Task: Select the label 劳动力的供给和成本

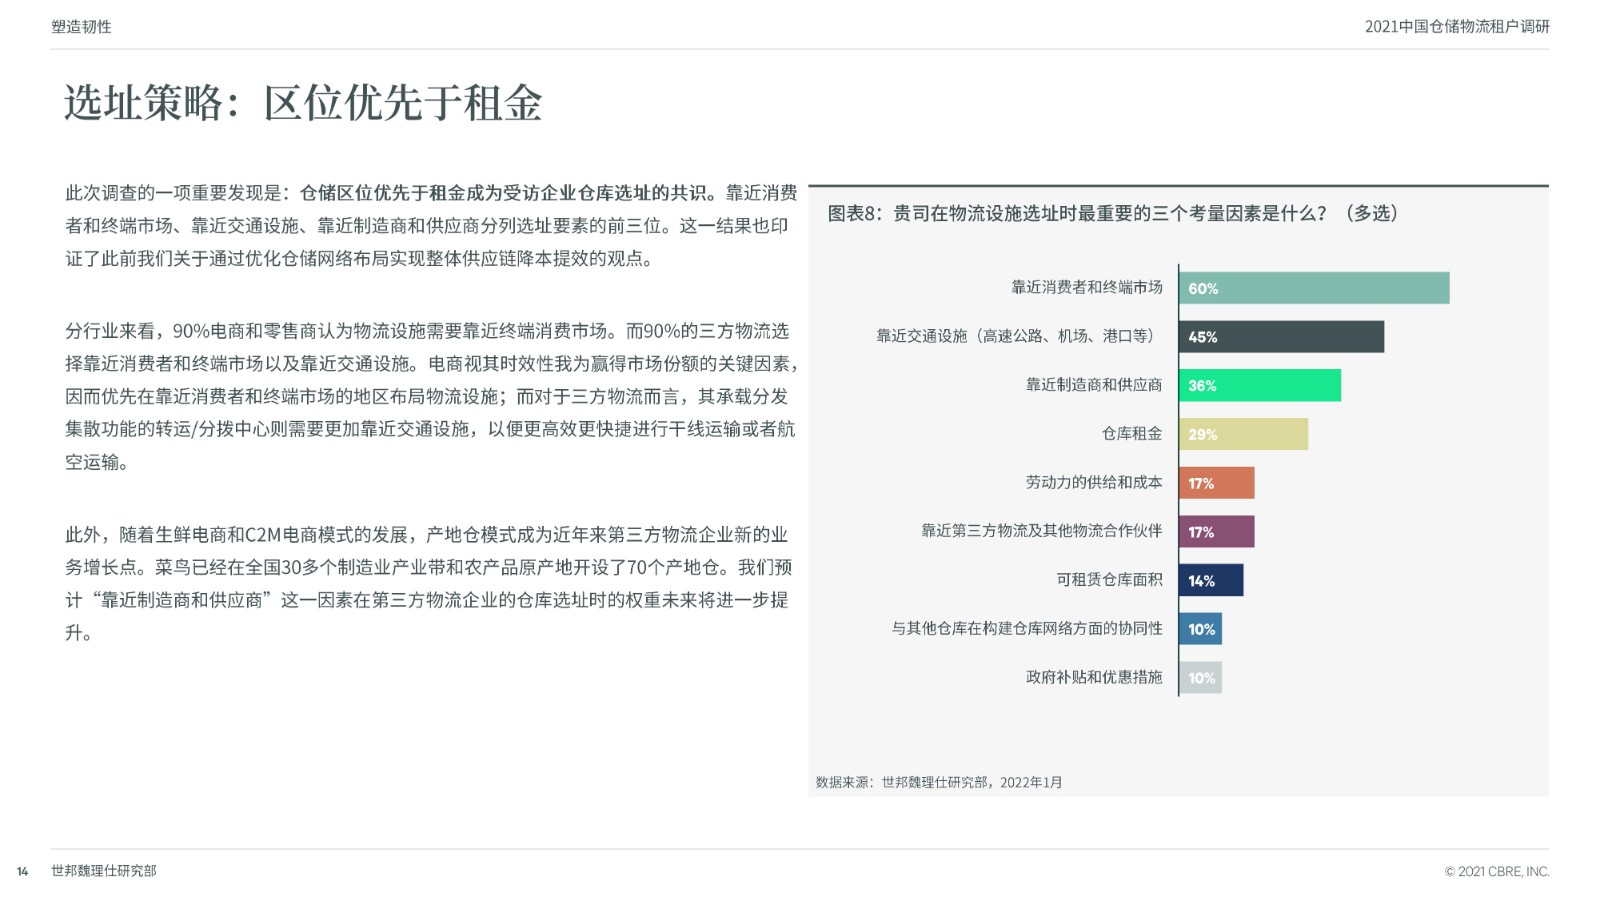Action: click(1094, 482)
